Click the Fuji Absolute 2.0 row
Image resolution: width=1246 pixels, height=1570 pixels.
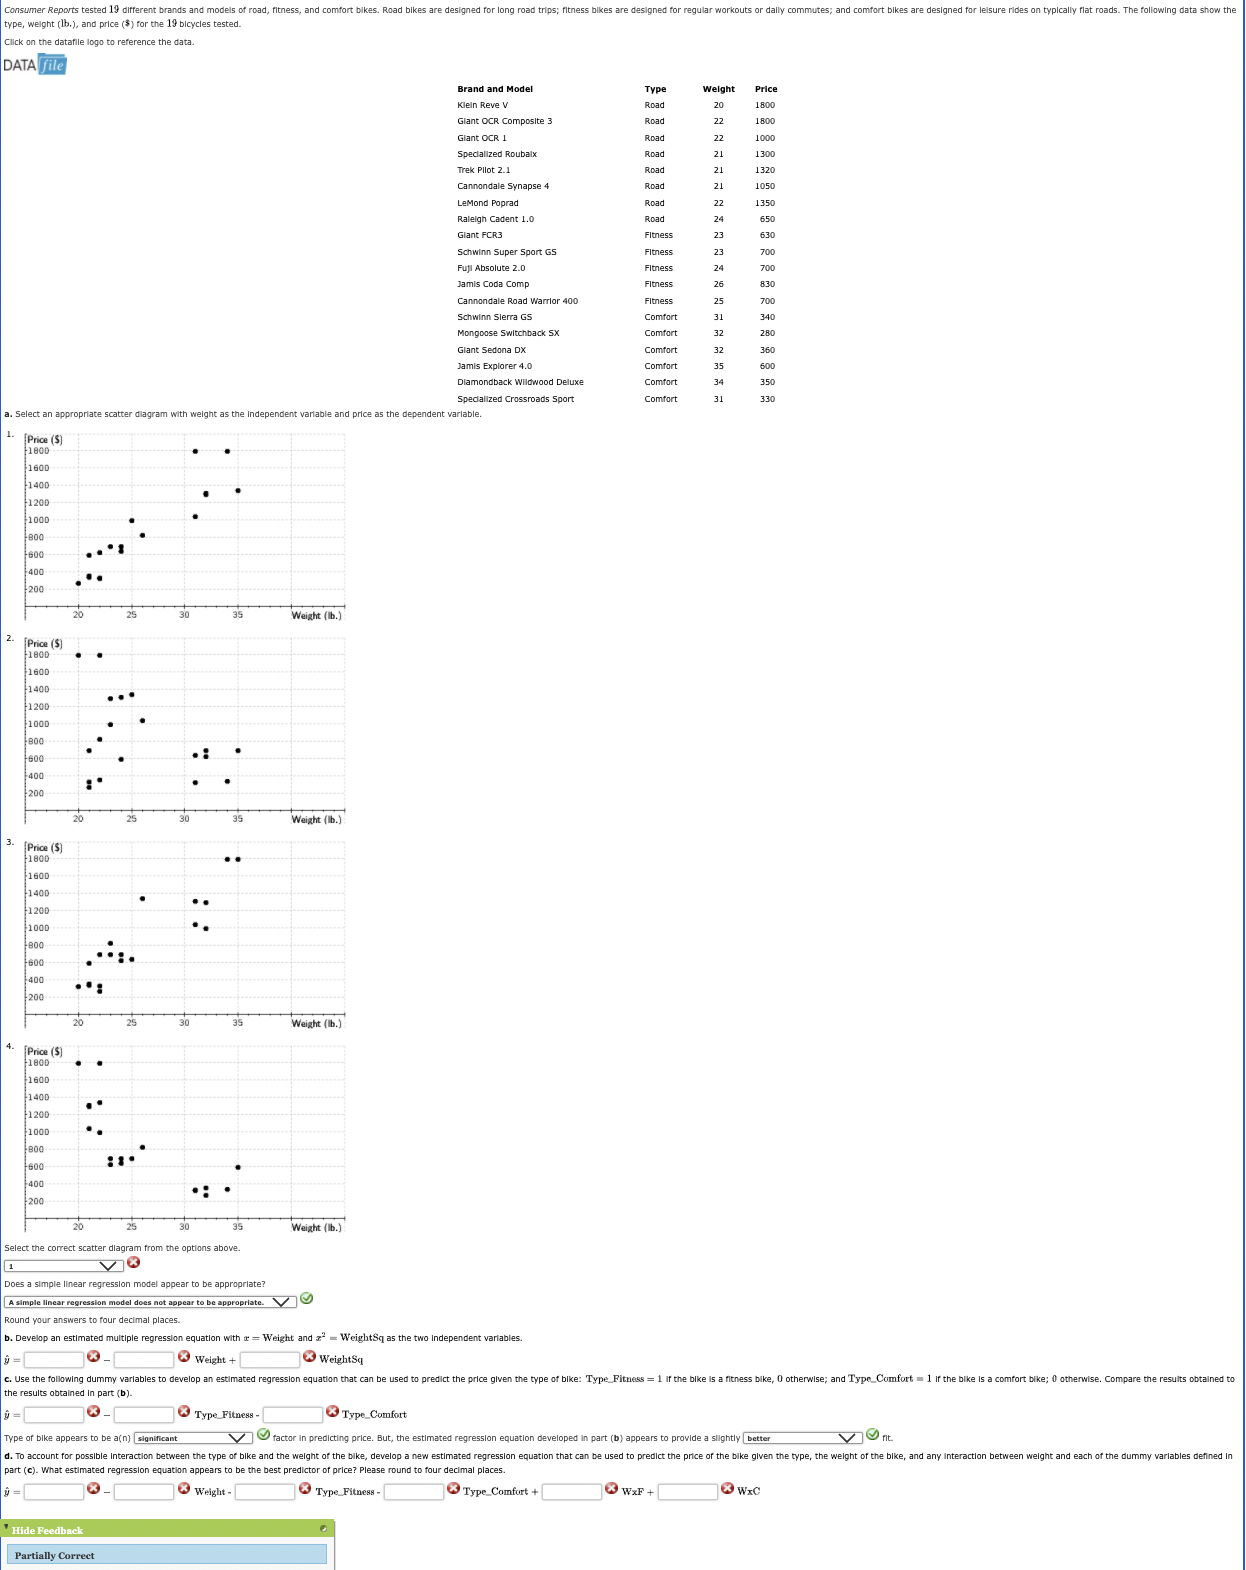pyautogui.click(x=617, y=268)
